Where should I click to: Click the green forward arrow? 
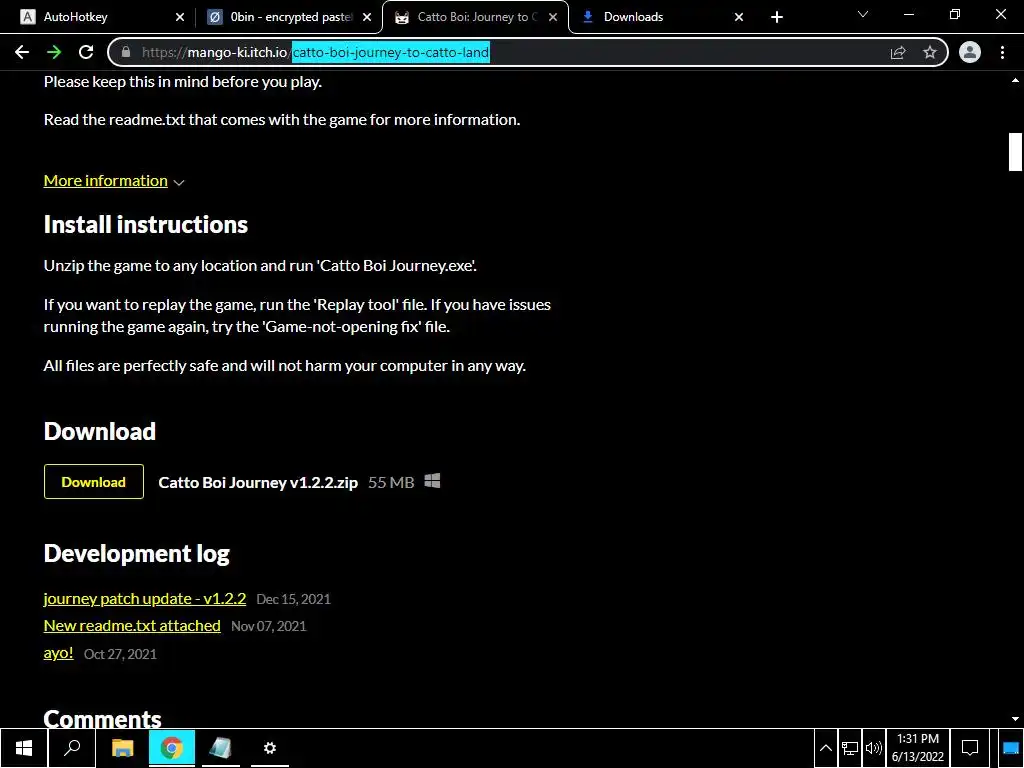[x=54, y=52]
